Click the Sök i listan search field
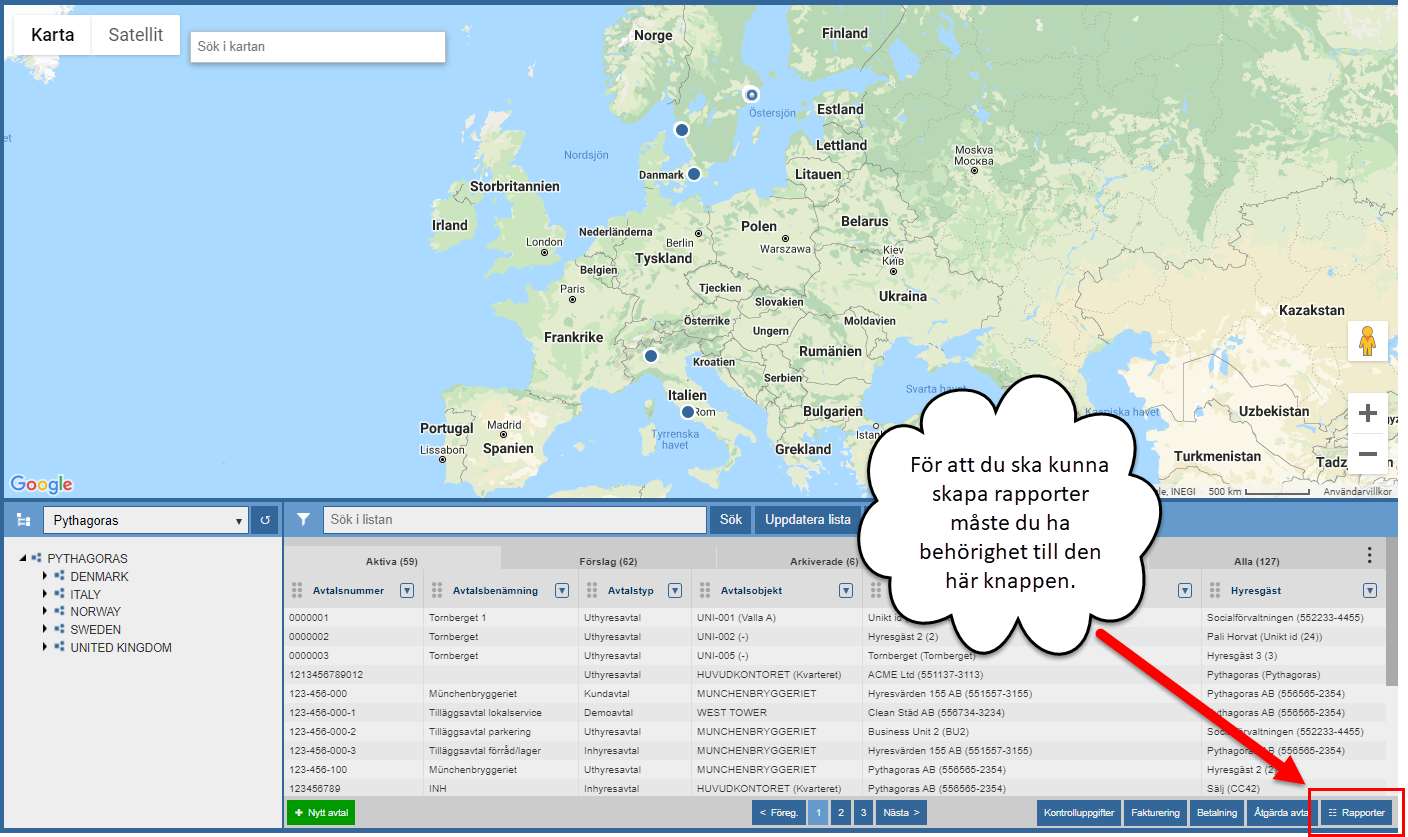Screen dimensions: 1408x837 tap(514, 520)
